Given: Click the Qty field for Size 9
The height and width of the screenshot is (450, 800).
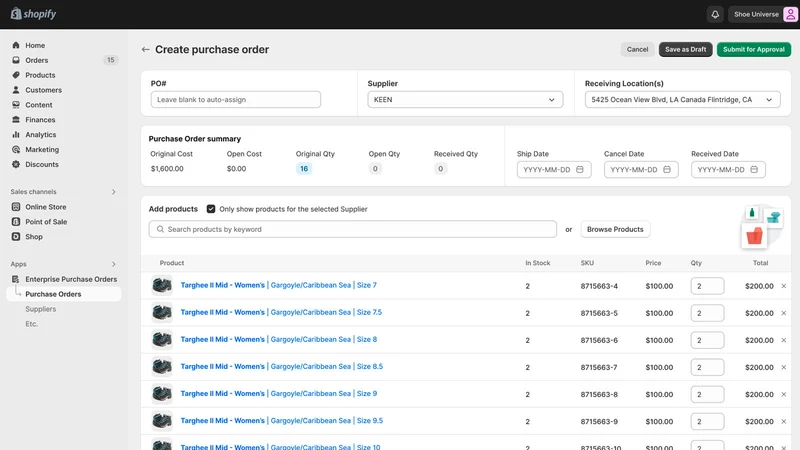Looking at the screenshot, I should point(707,394).
